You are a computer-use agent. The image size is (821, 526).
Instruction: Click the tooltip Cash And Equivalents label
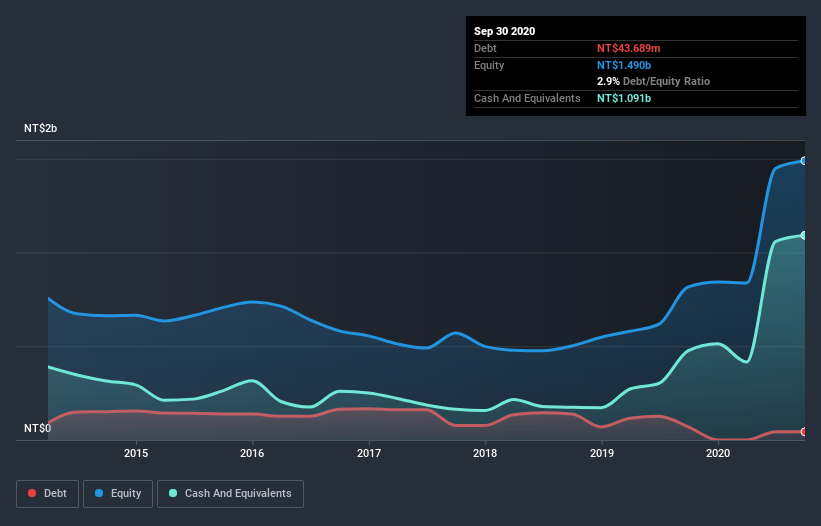click(x=527, y=98)
